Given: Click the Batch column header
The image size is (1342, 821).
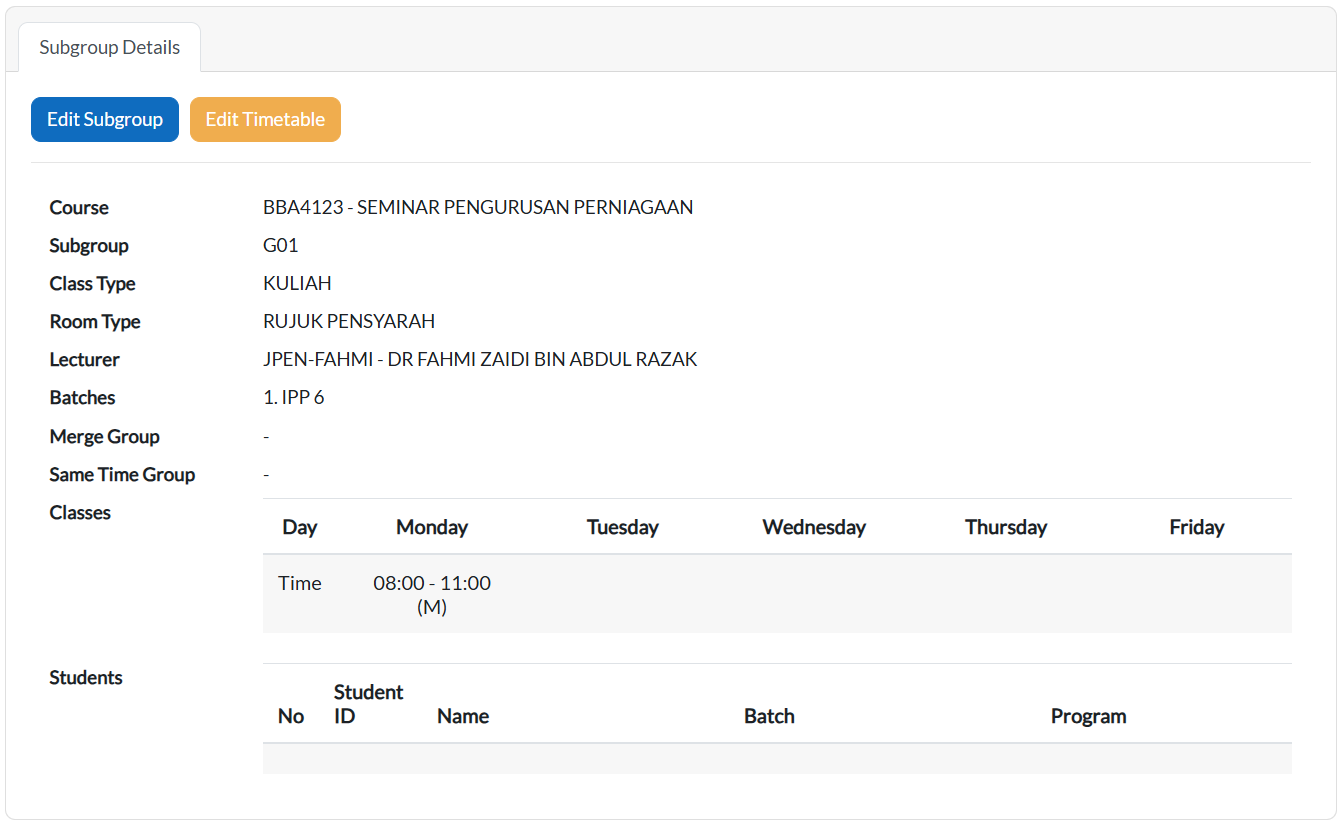Looking at the screenshot, I should [x=769, y=716].
